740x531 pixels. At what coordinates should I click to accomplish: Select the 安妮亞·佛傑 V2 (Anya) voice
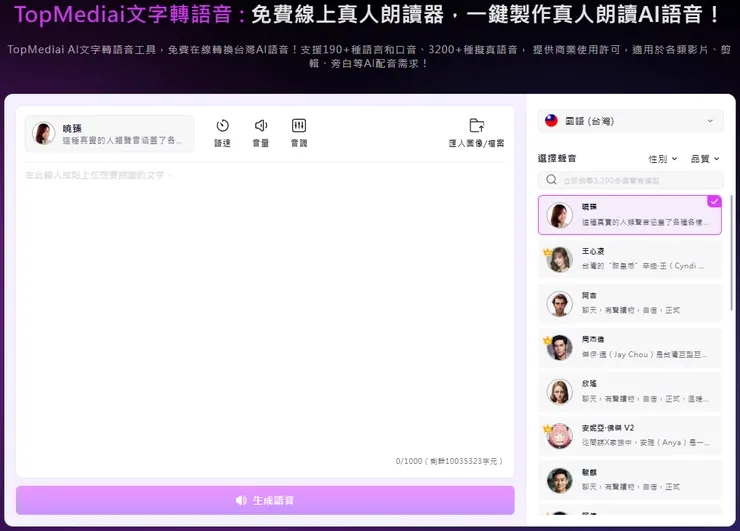pos(630,436)
